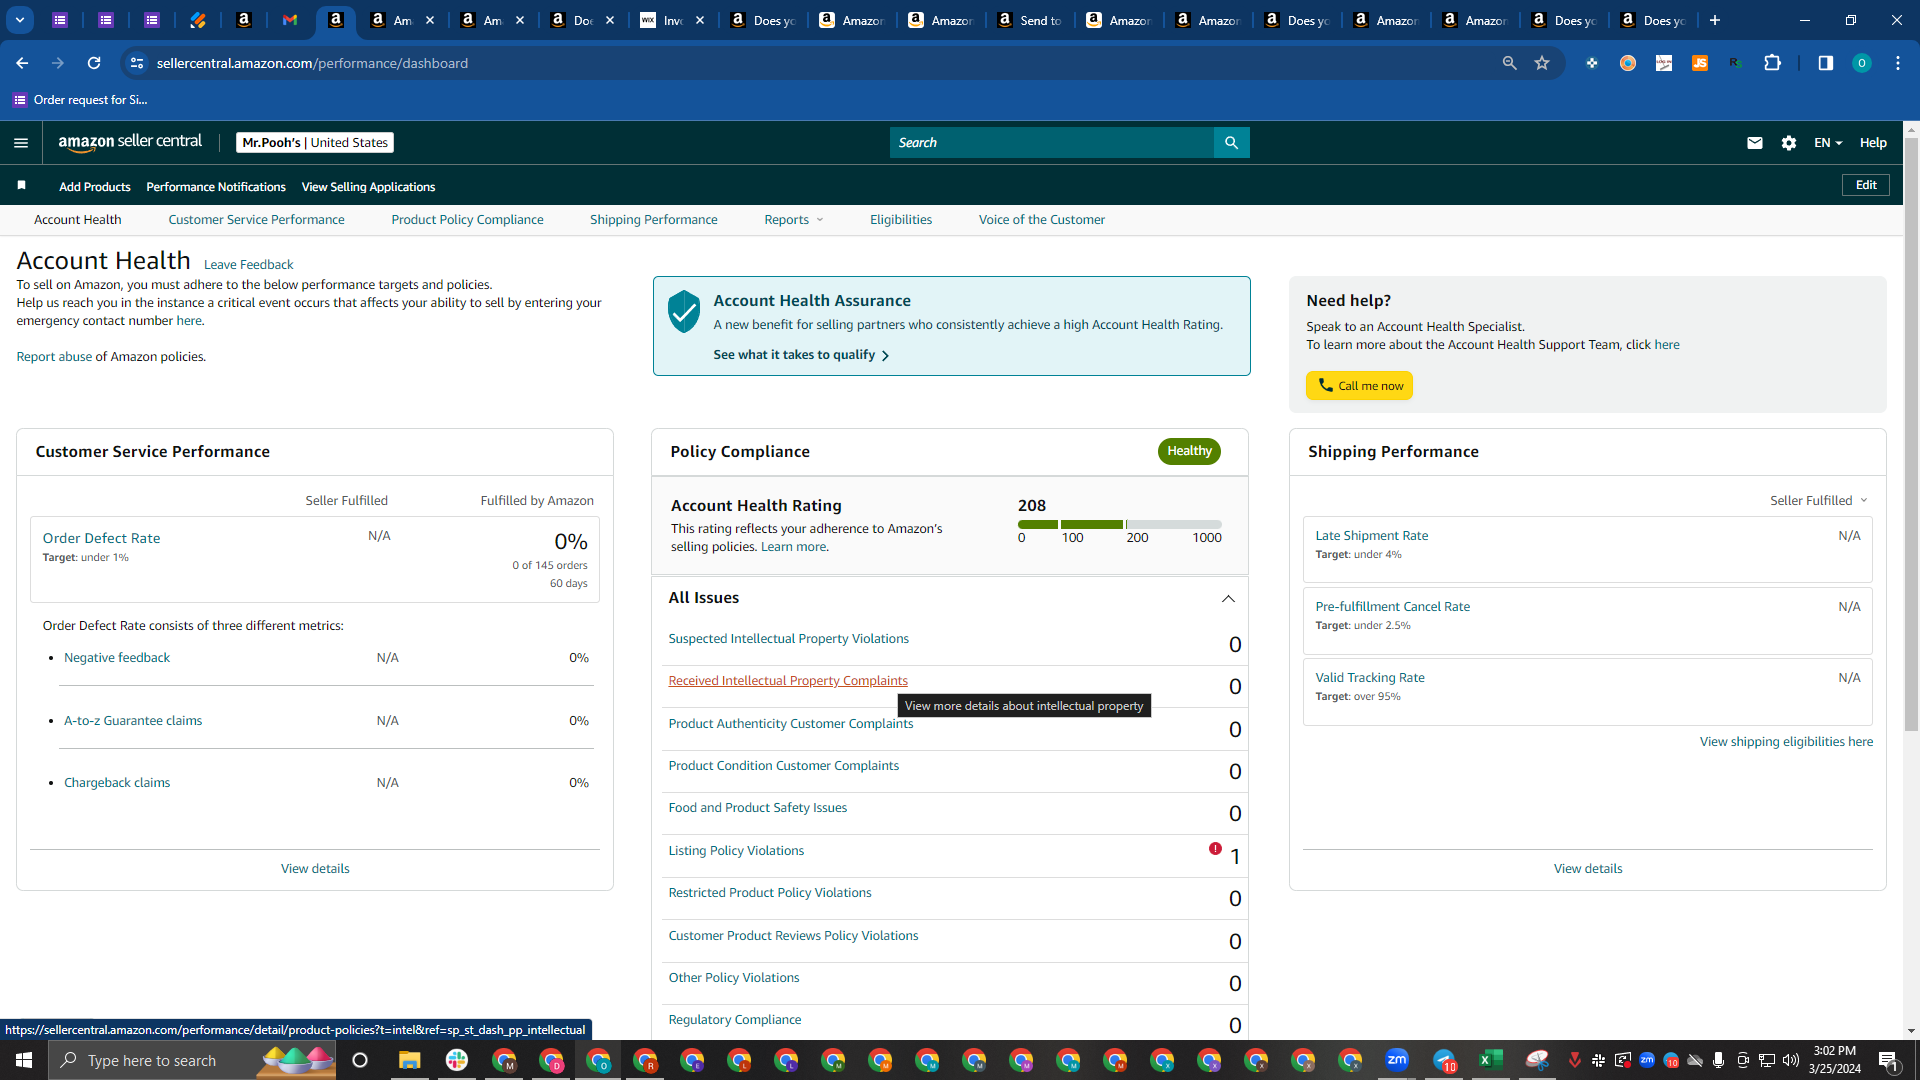Open Negative feedback metric link
The image size is (1920, 1080).
click(117, 658)
